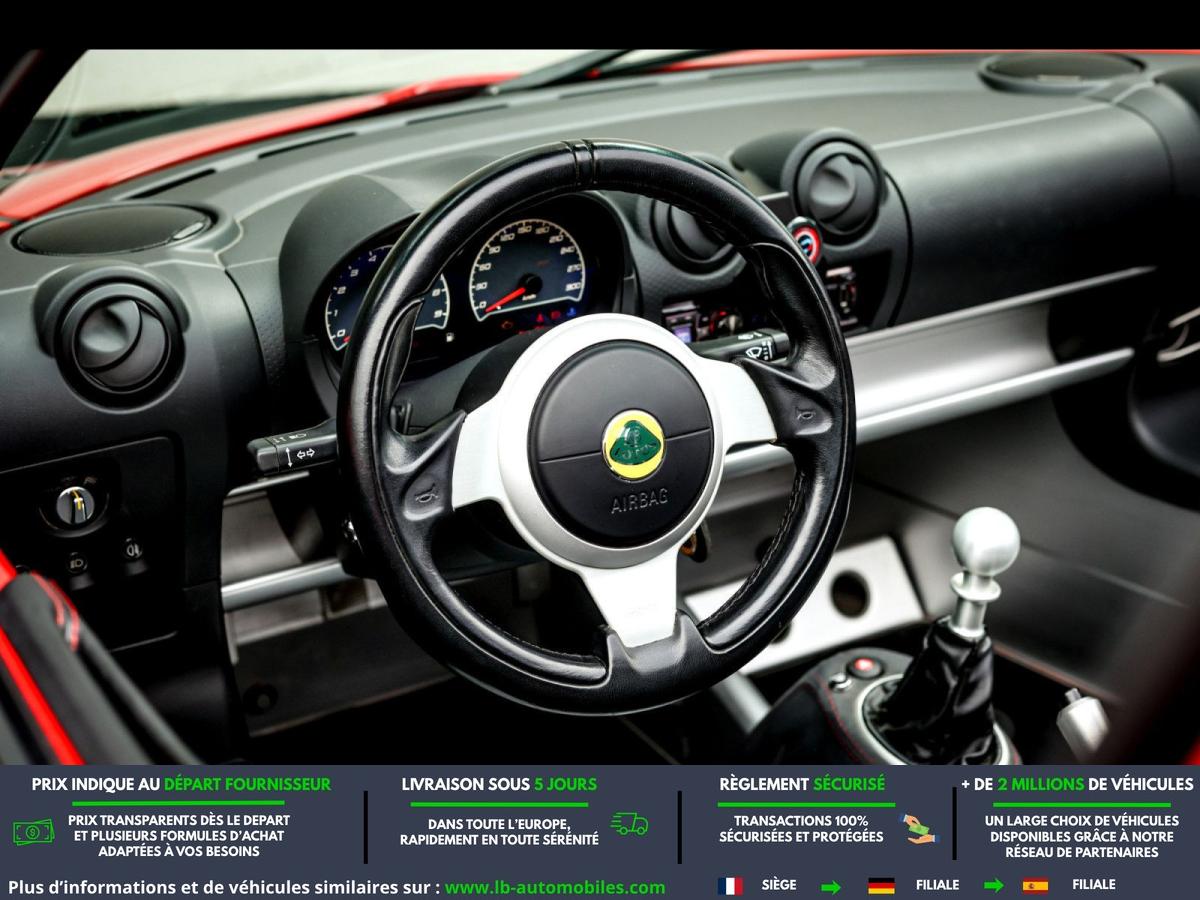Click the green arrow after 'SIÈGE'
The width and height of the screenshot is (1200, 900).
pyautogui.click(x=831, y=886)
